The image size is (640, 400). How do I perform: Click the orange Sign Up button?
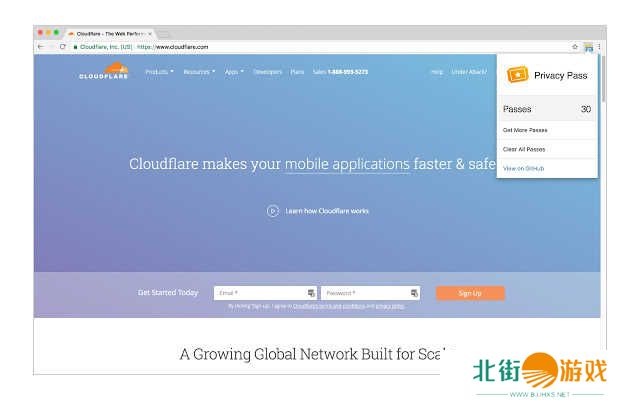(470, 293)
